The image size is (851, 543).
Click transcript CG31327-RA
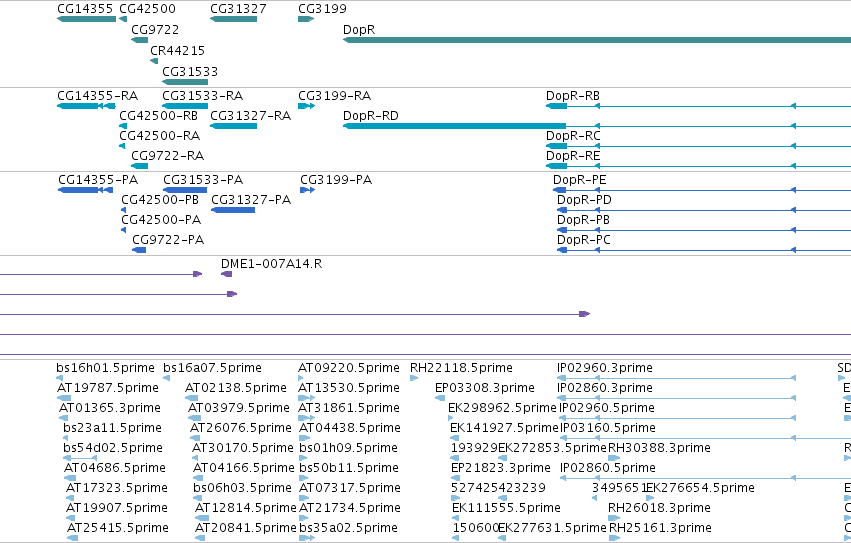point(233,126)
